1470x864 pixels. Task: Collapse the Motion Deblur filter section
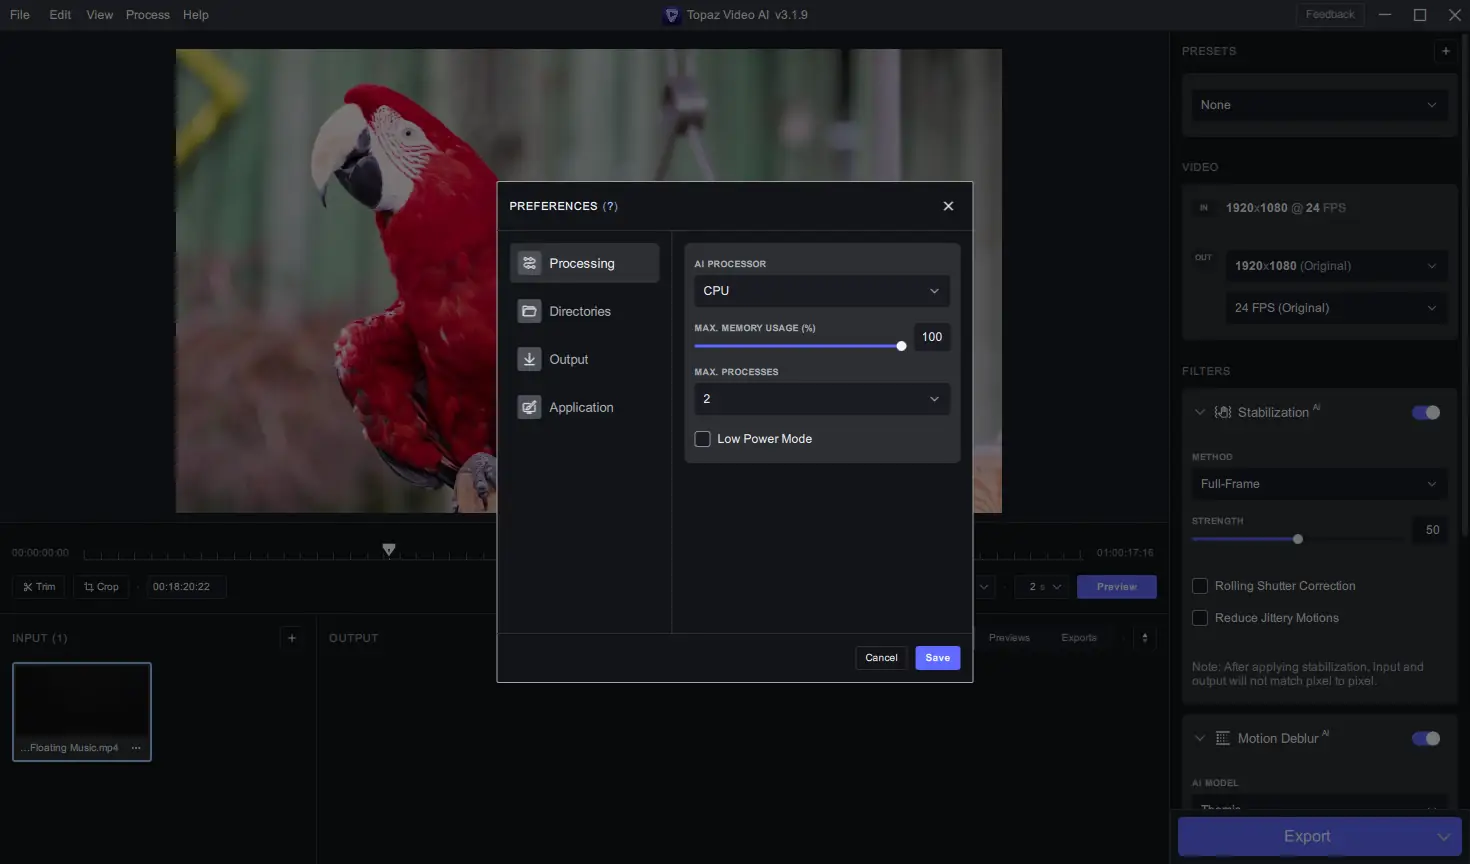[x=1200, y=738]
